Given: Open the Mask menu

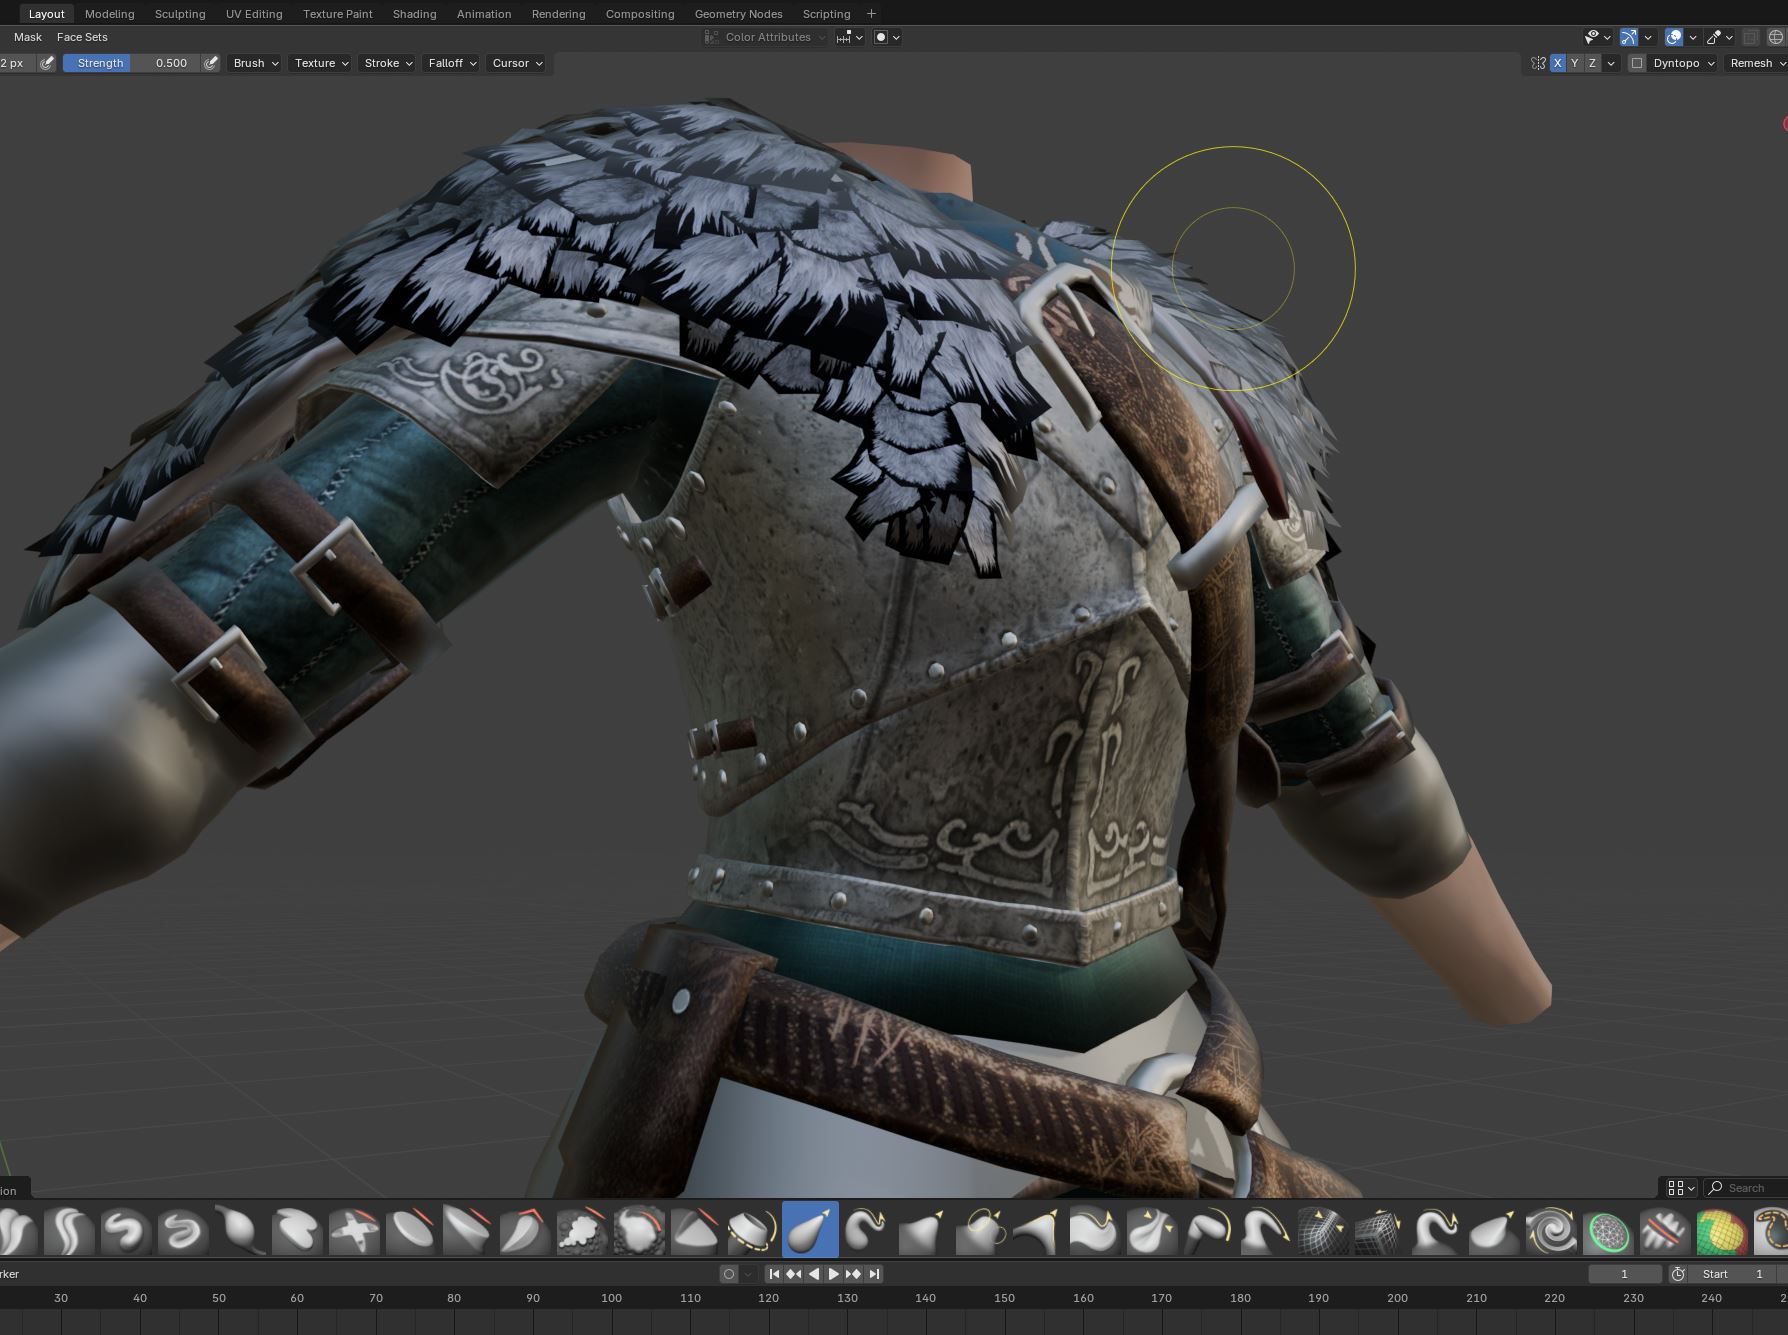Looking at the screenshot, I should point(28,37).
